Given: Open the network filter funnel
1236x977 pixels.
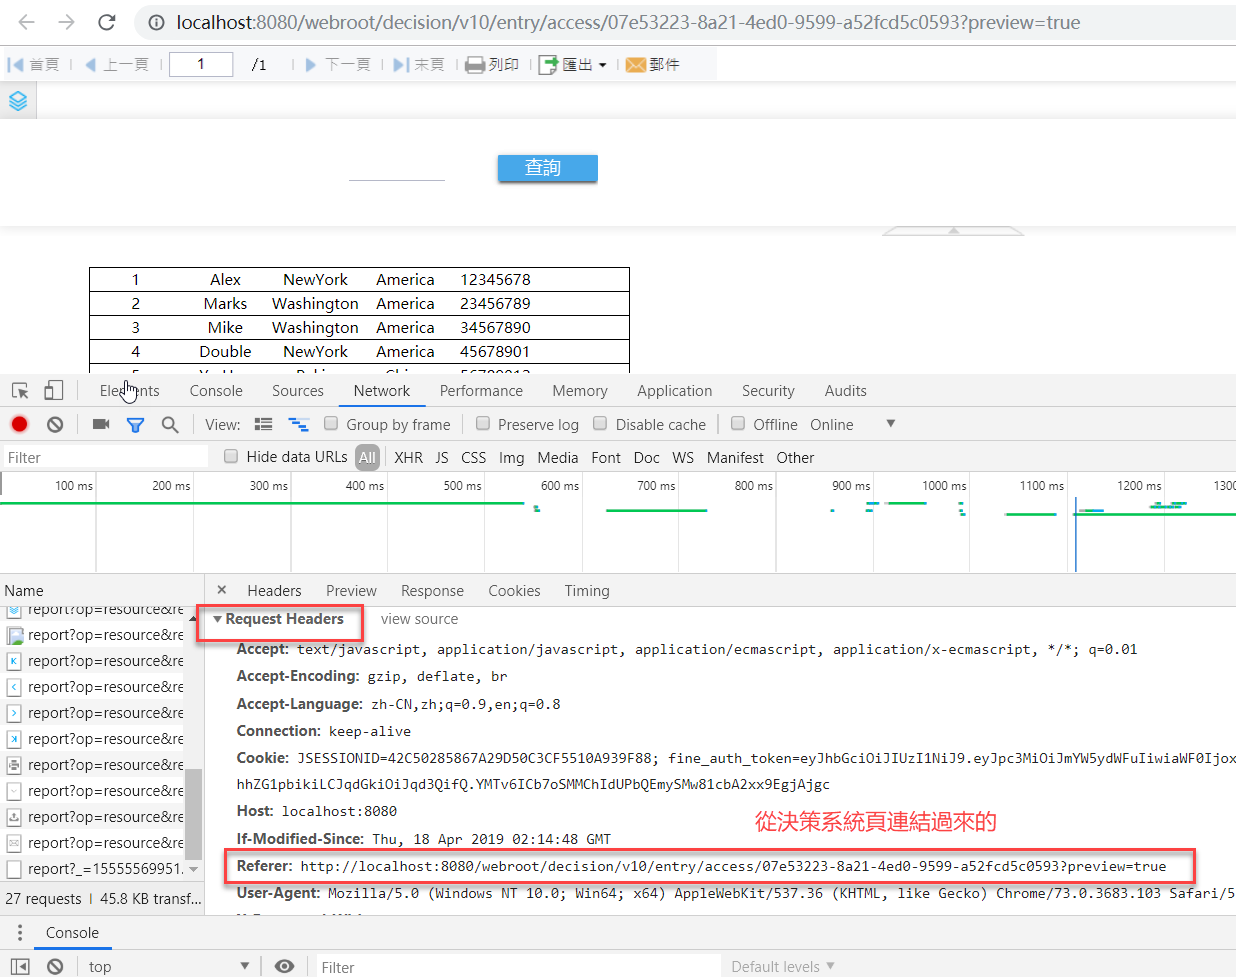Looking at the screenshot, I should point(135,424).
